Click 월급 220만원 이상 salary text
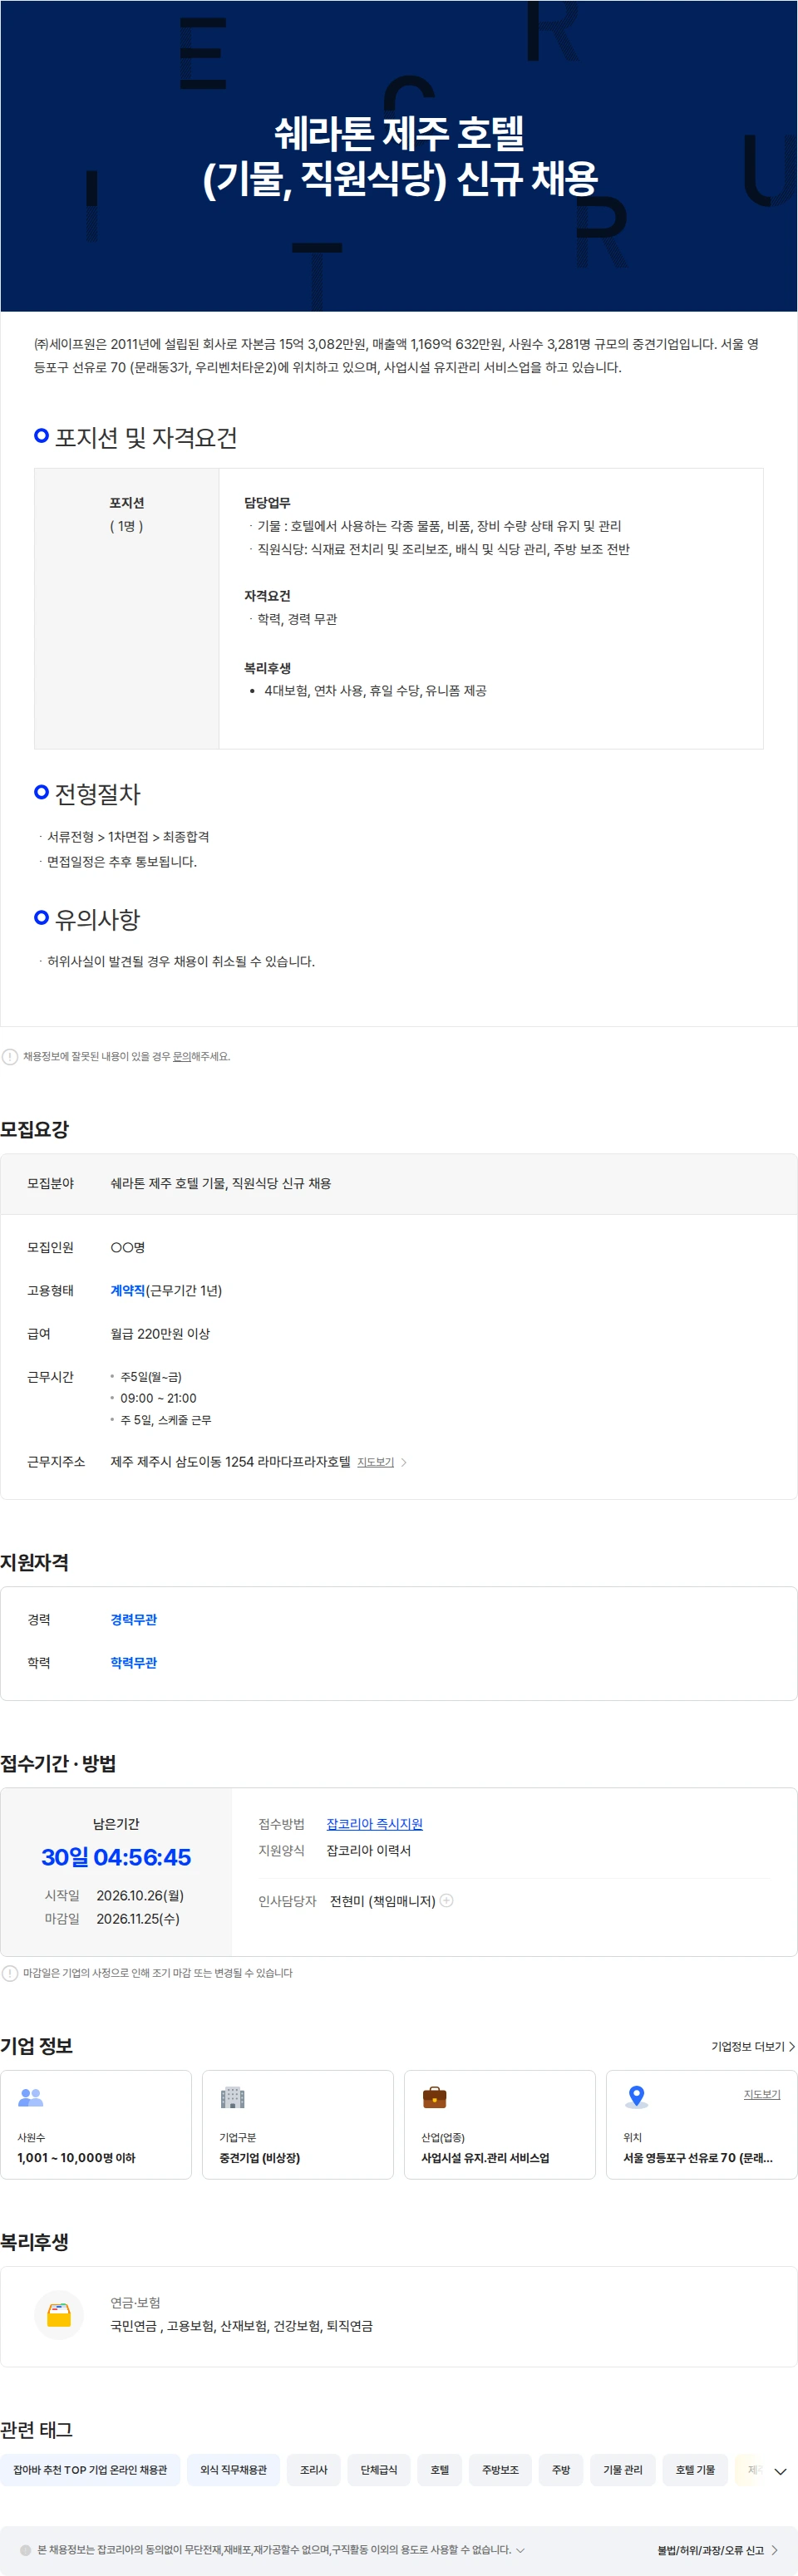Viewport: 798px width, 2576px height. [x=160, y=1333]
